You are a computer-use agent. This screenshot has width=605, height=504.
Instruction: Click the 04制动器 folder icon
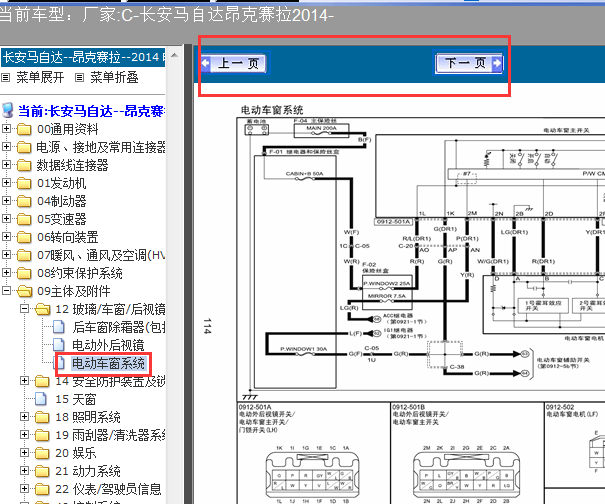point(24,201)
